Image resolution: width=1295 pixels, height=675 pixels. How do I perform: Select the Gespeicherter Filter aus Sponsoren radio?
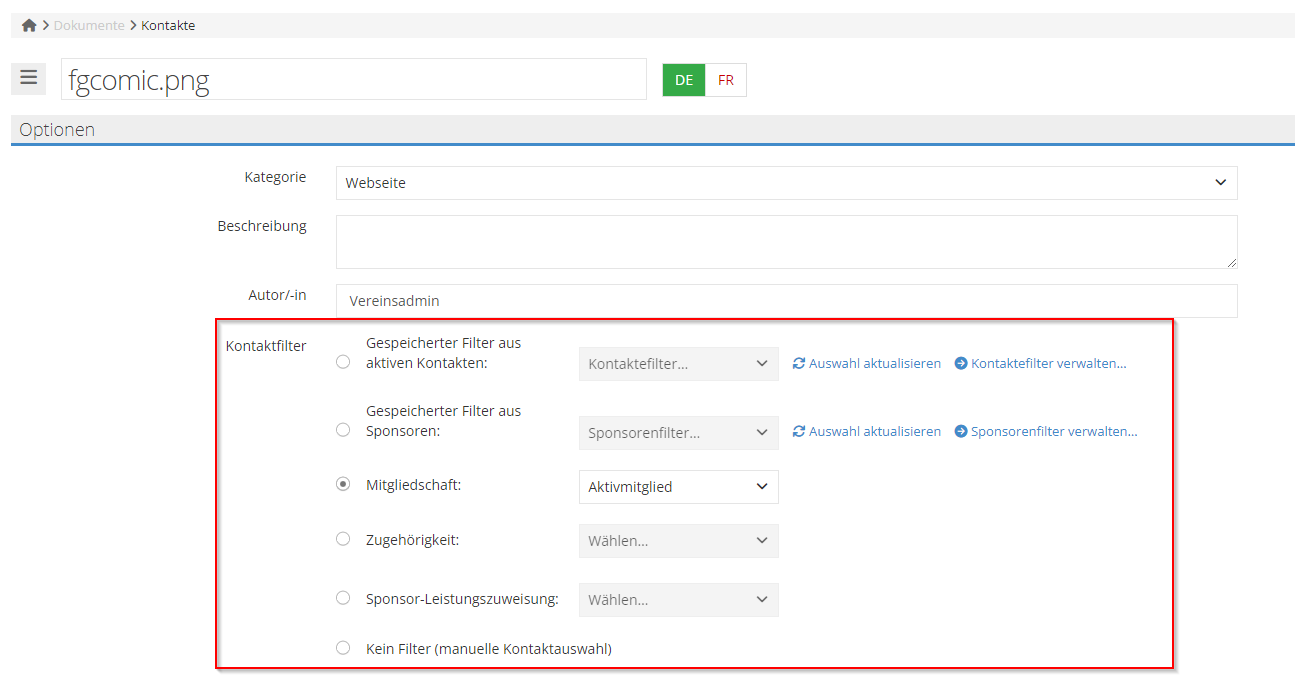(343, 430)
